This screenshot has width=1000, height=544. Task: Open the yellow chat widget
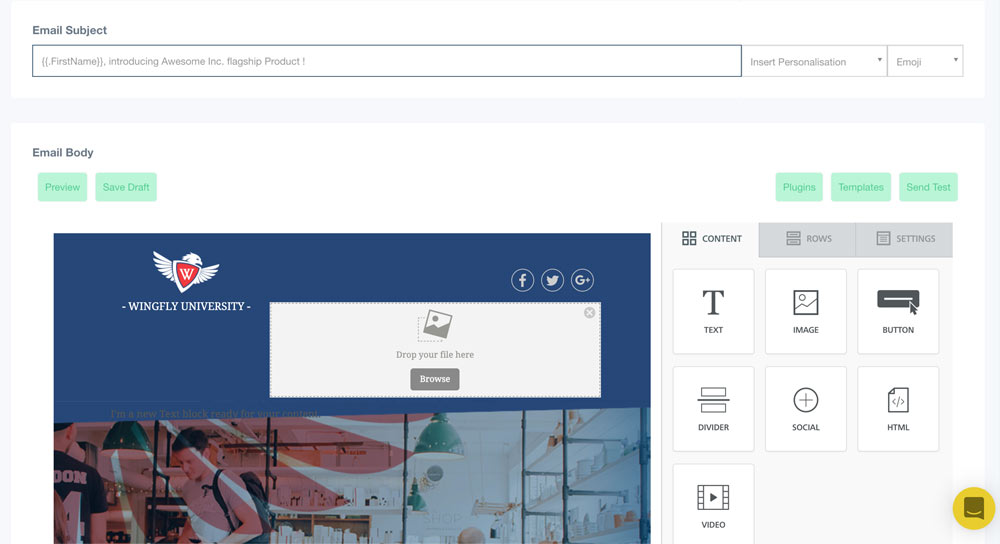(x=973, y=508)
